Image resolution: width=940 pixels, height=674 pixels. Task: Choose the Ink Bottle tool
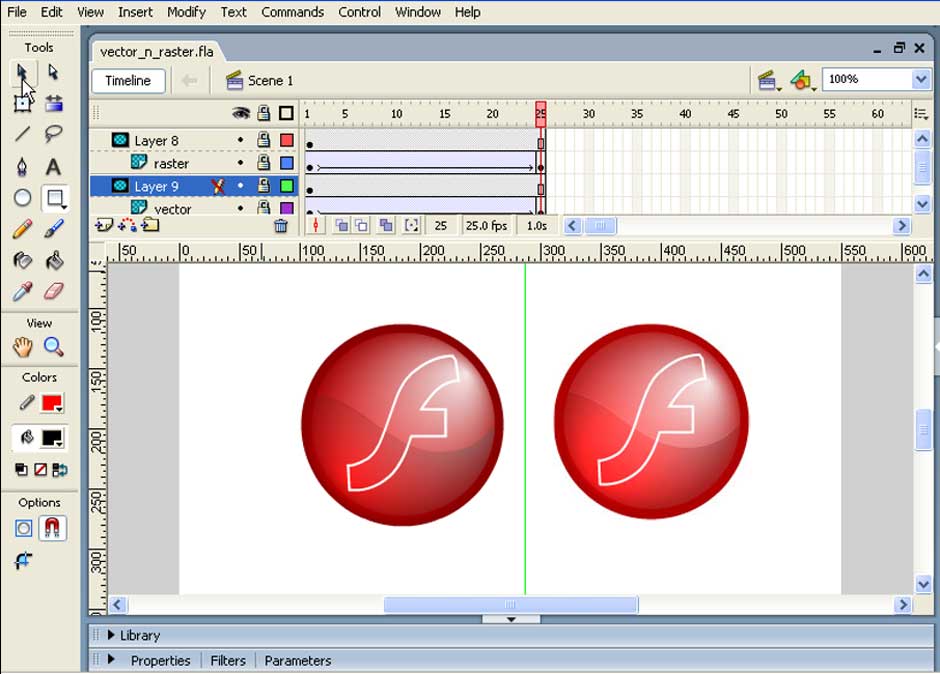click(x=23, y=260)
